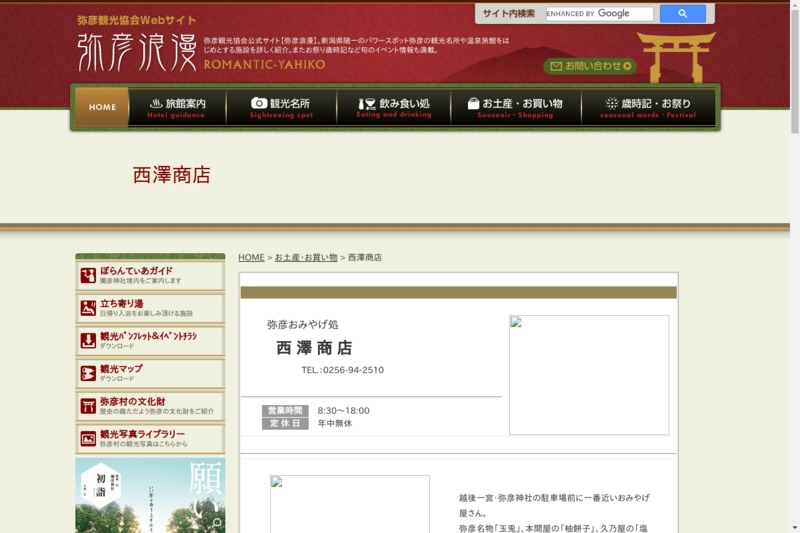
Task: Click the volunteer guide icon in sidebar
Action: tap(89, 275)
